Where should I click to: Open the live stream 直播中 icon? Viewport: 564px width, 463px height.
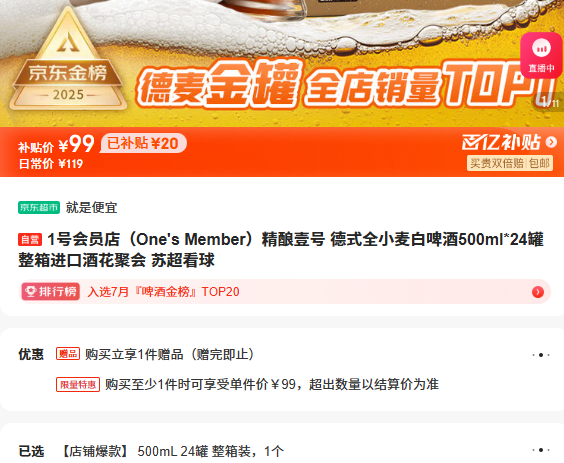pos(542,55)
